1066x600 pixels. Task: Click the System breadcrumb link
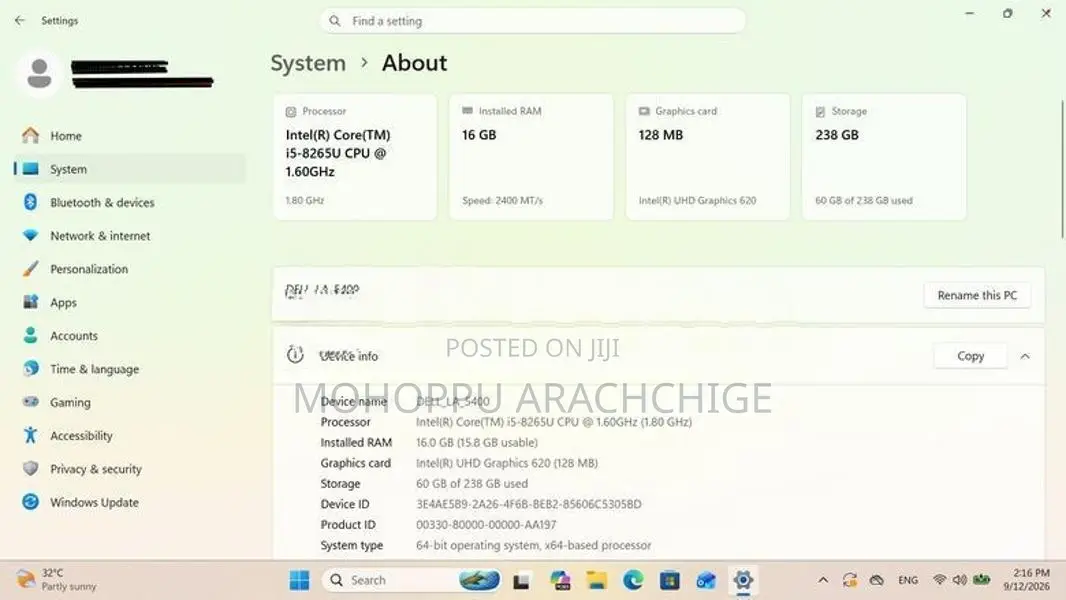click(x=308, y=63)
